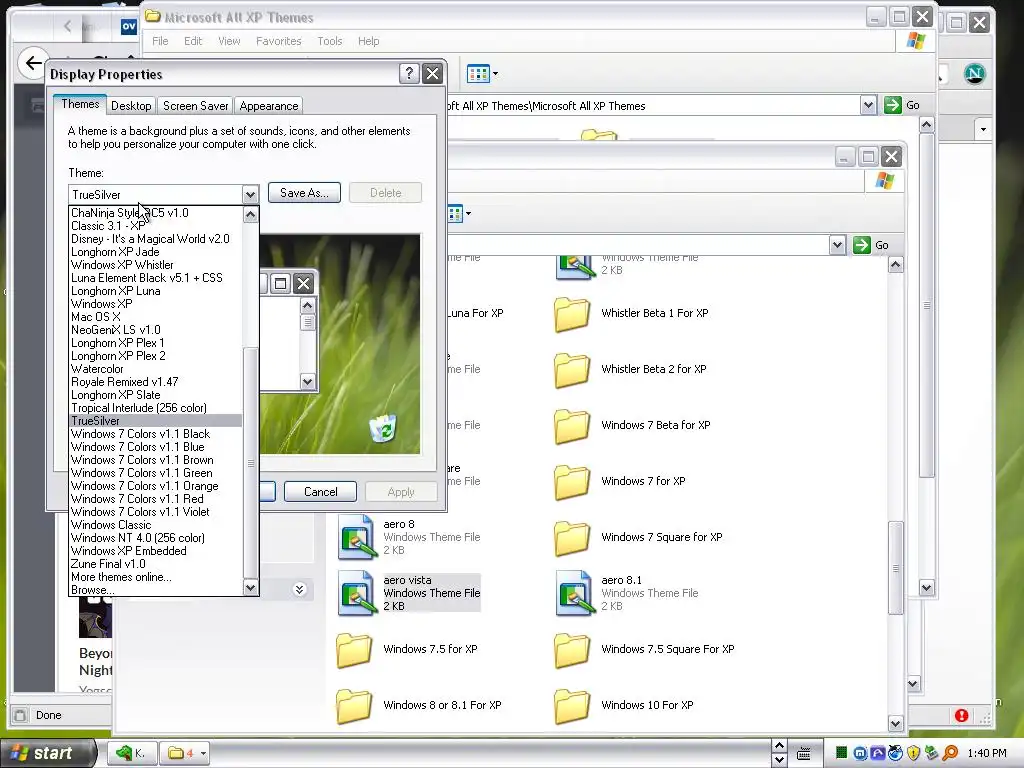Choose Windows XP Embedded theme

pos(155,551)
